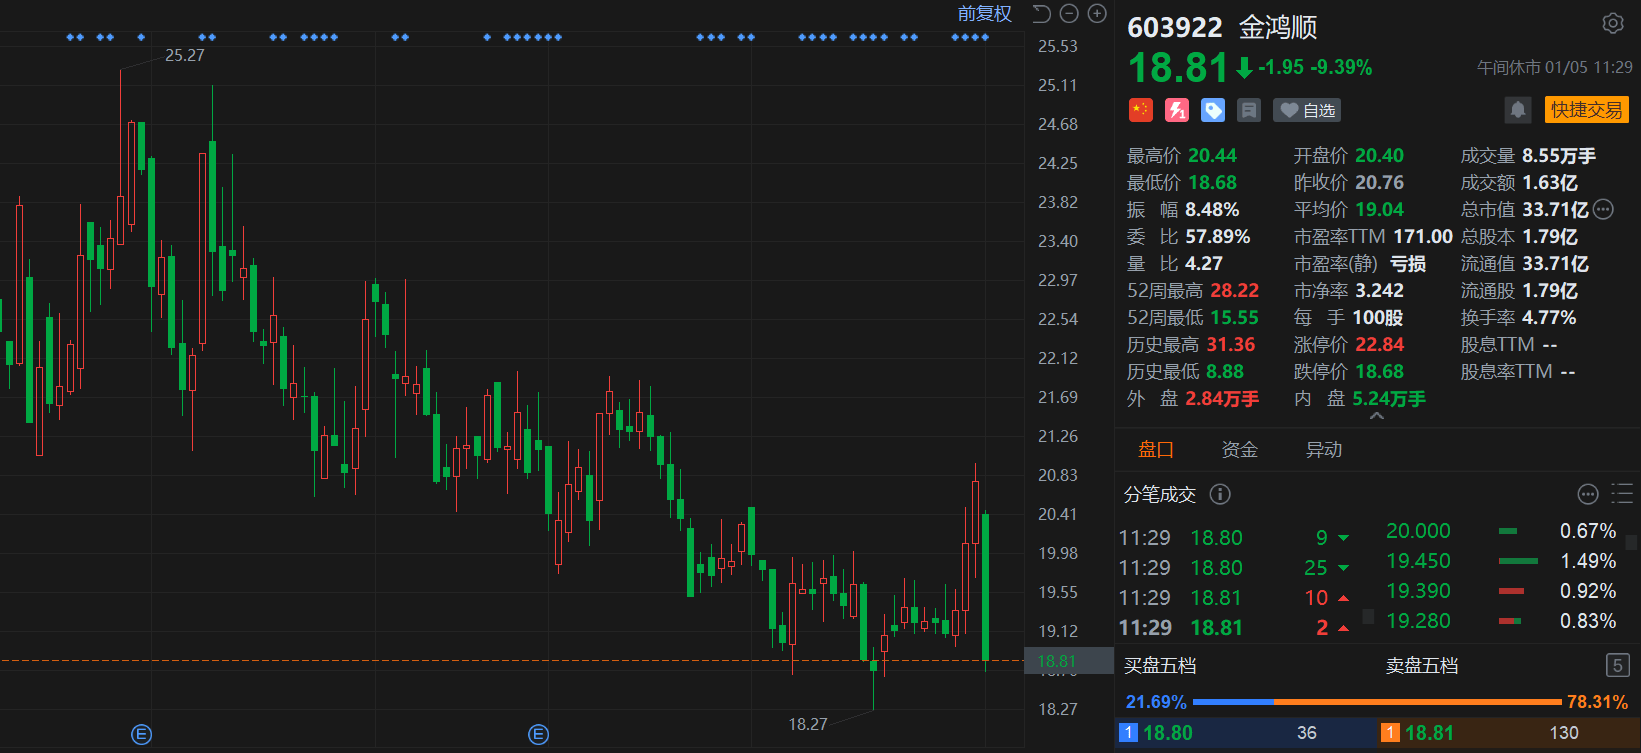This screenshot has width=1641, height=753.
Task: Click the 快捷交易 button
Action: click(1586, 110)
